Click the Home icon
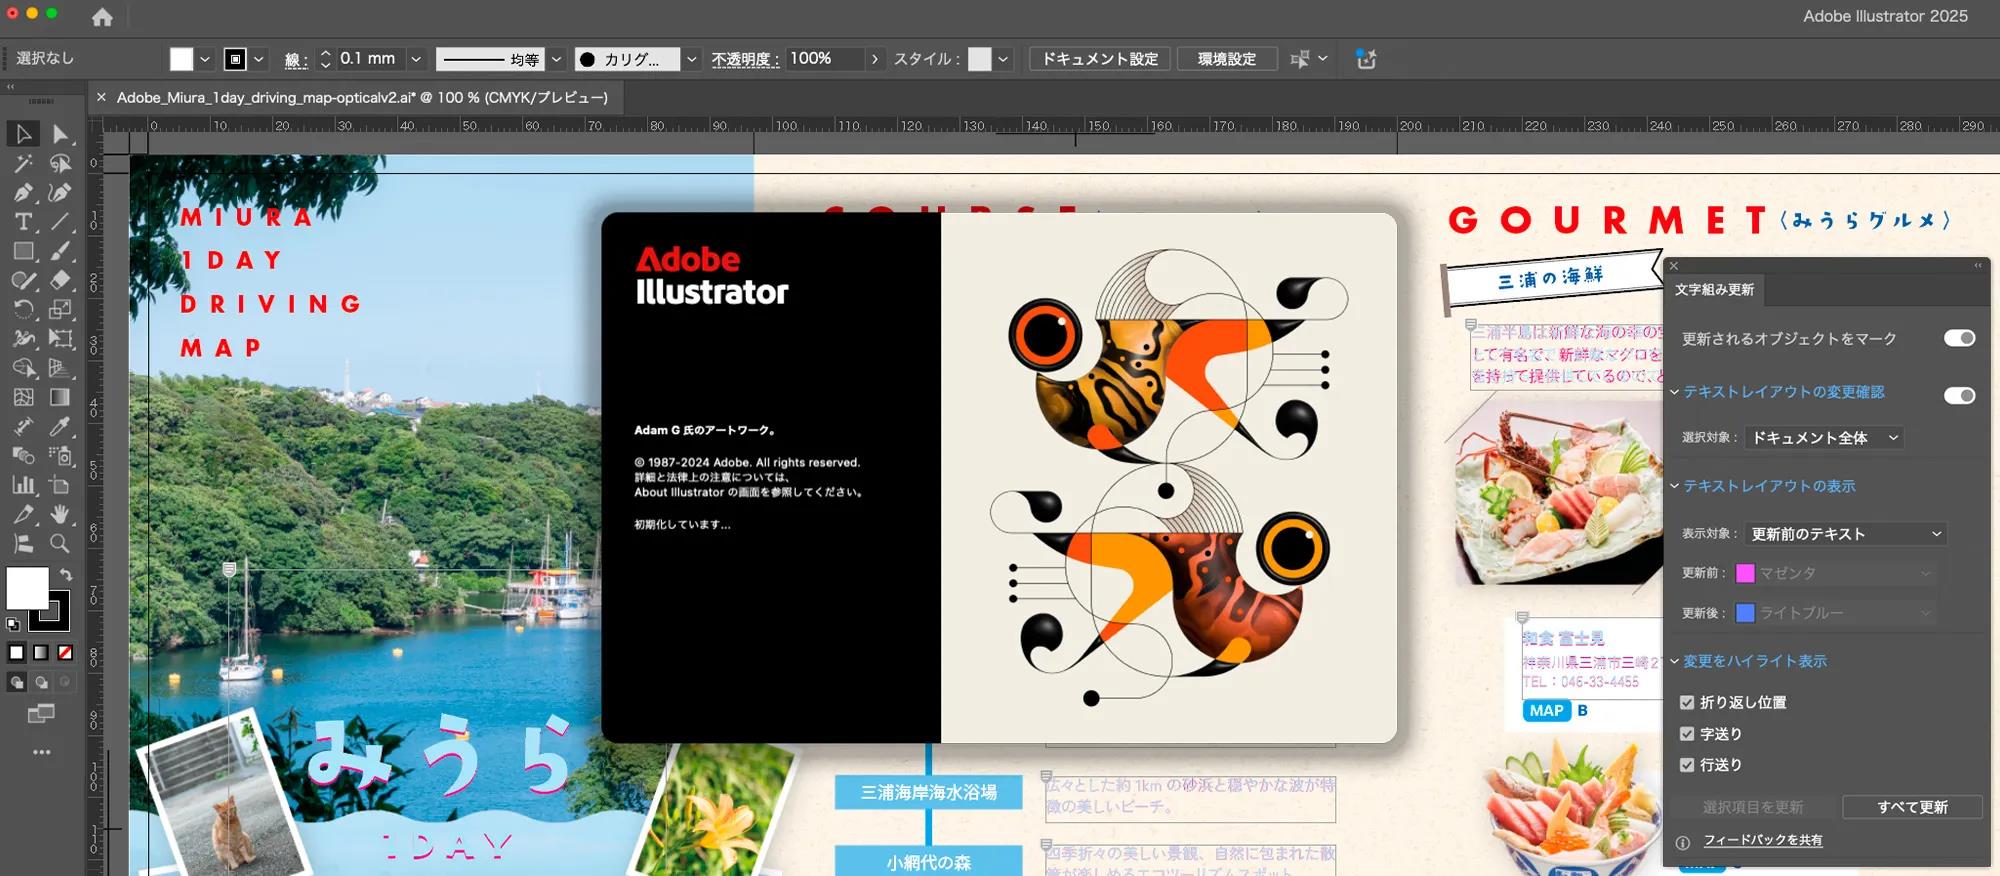The image size is (2000, 876). tap(102, 17)
